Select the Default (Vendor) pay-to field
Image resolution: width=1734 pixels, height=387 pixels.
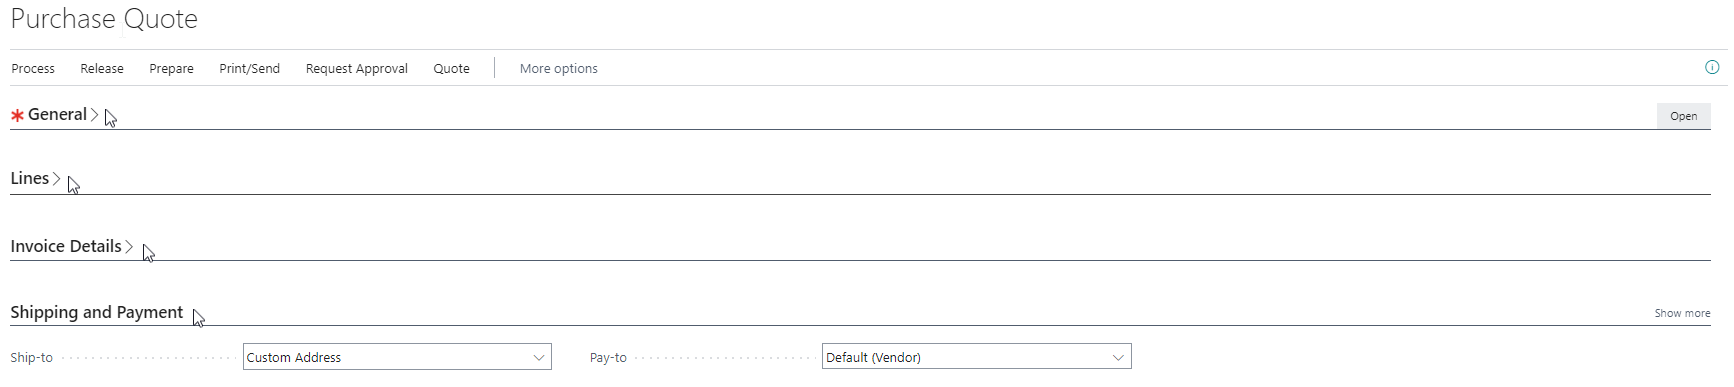click(x=976, y=357)
